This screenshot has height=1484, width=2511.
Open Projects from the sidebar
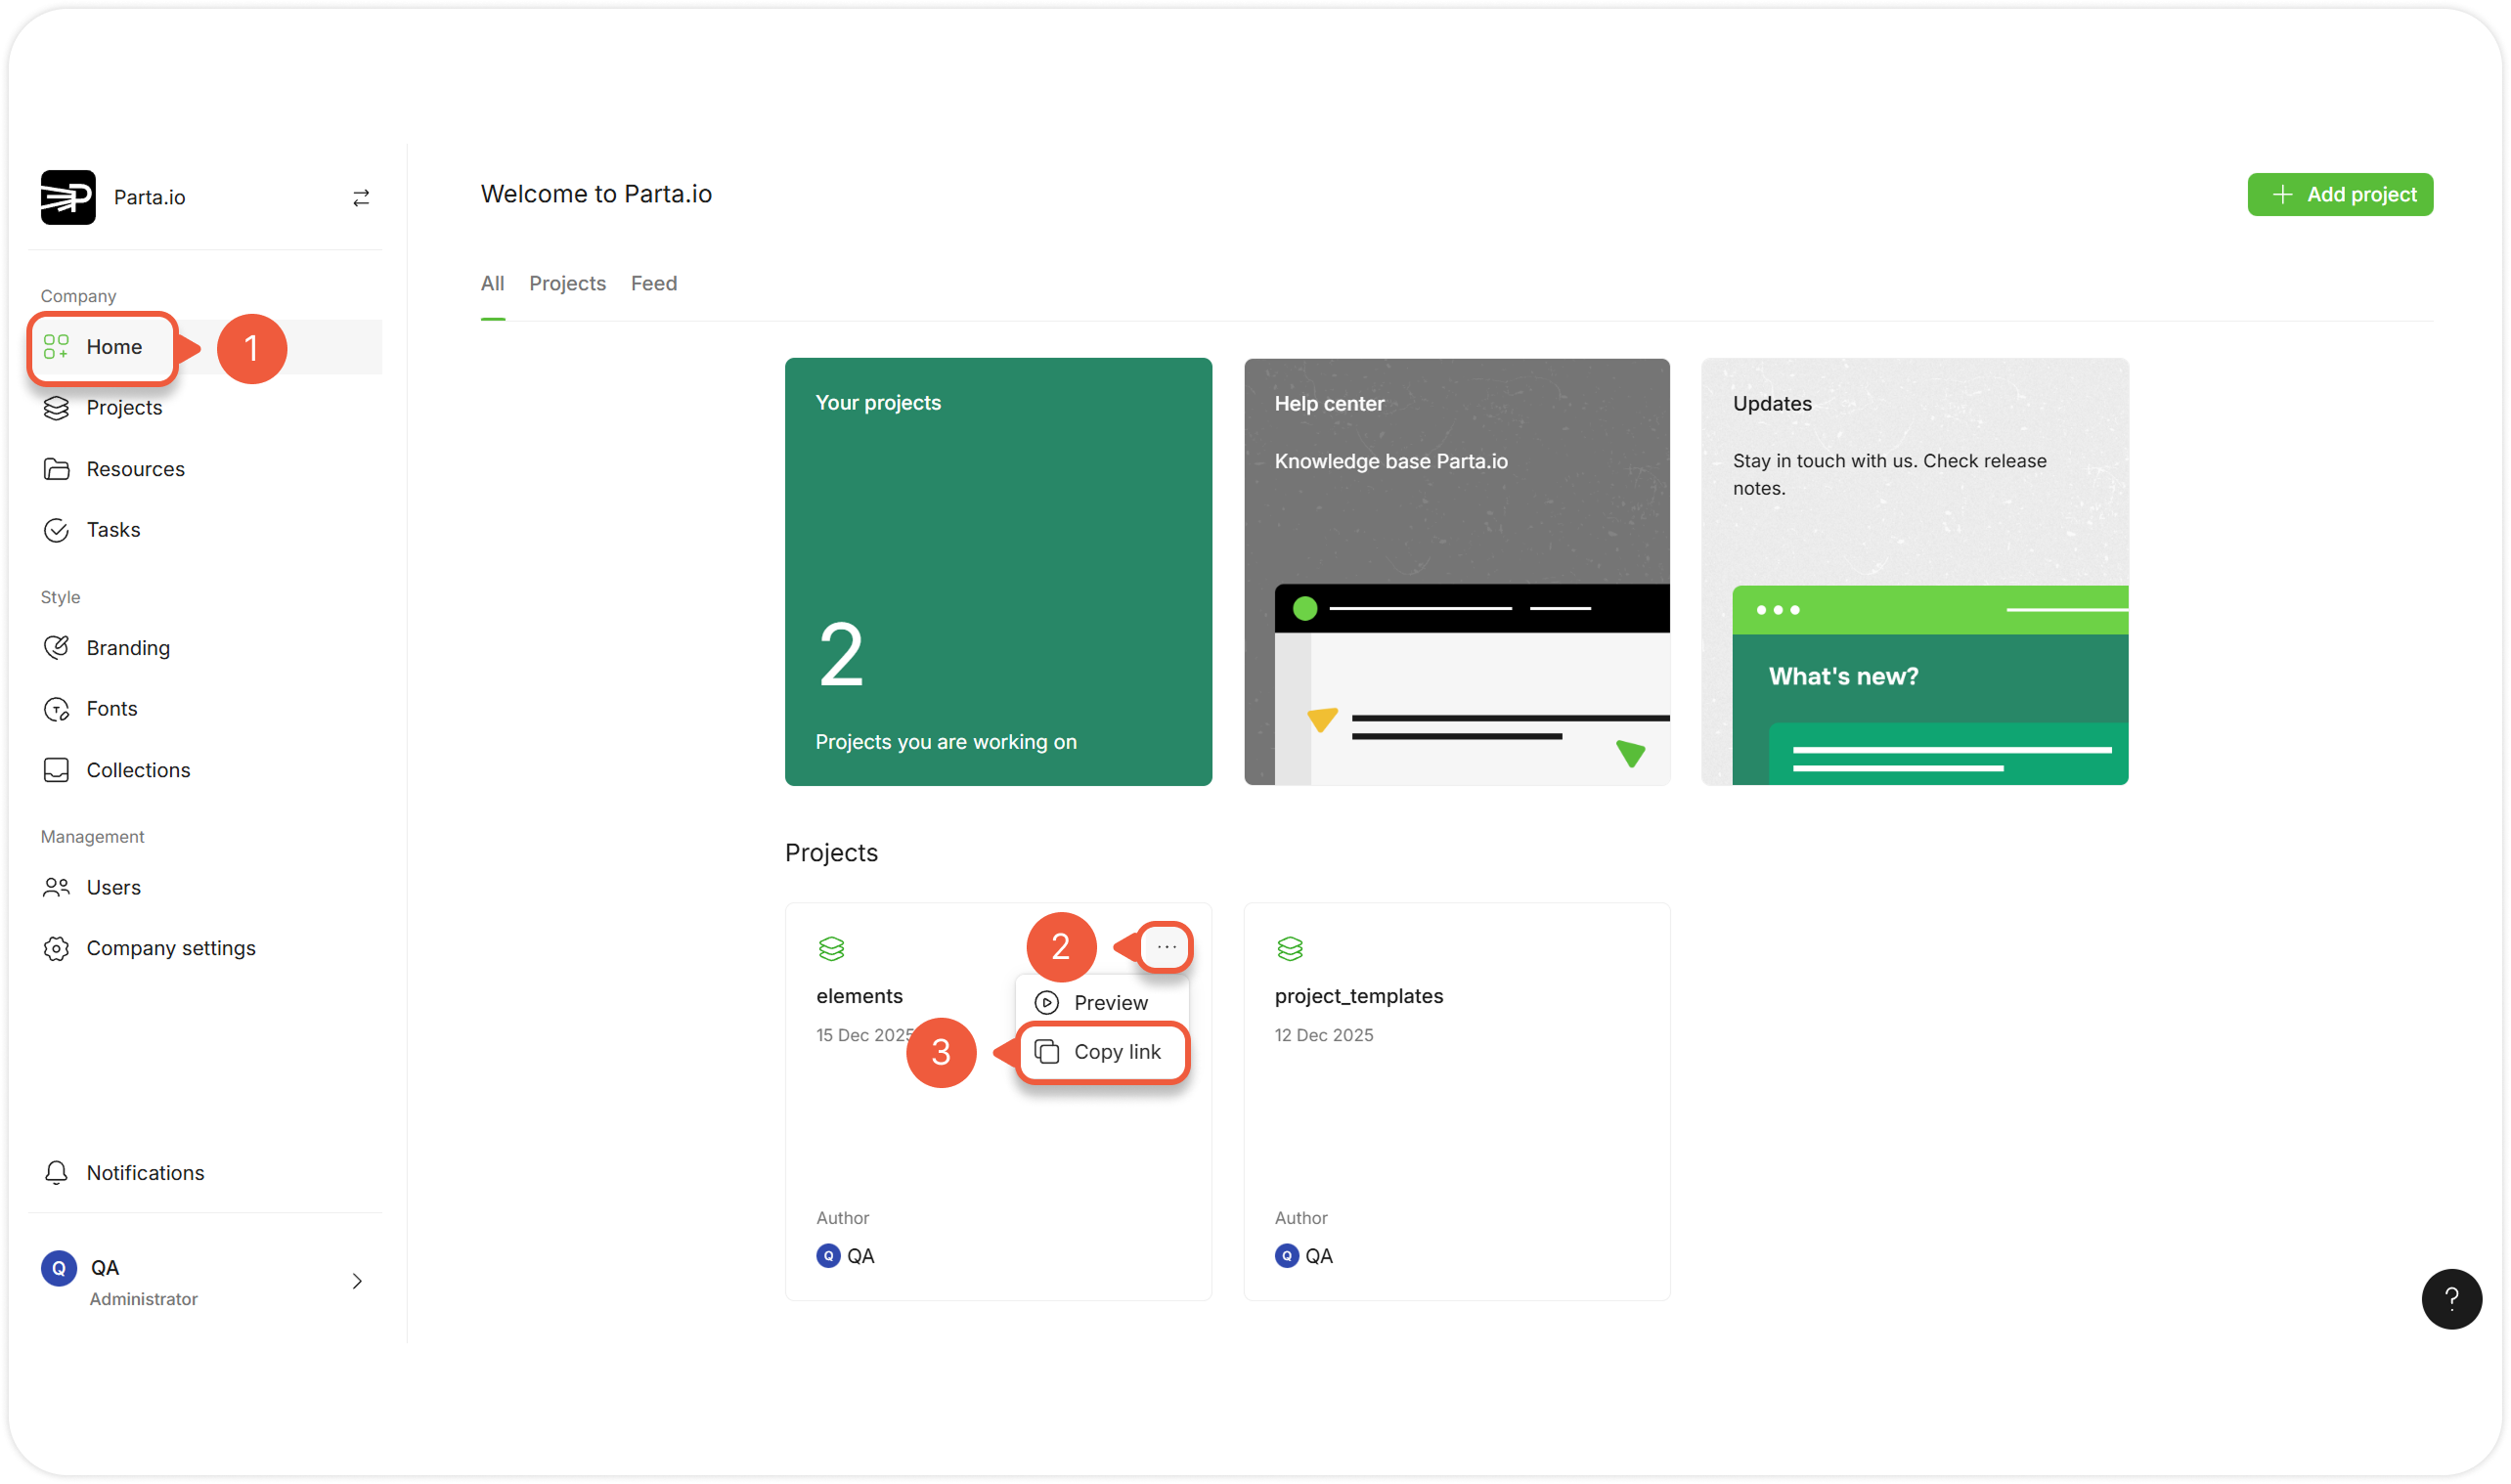click(123, 407)
